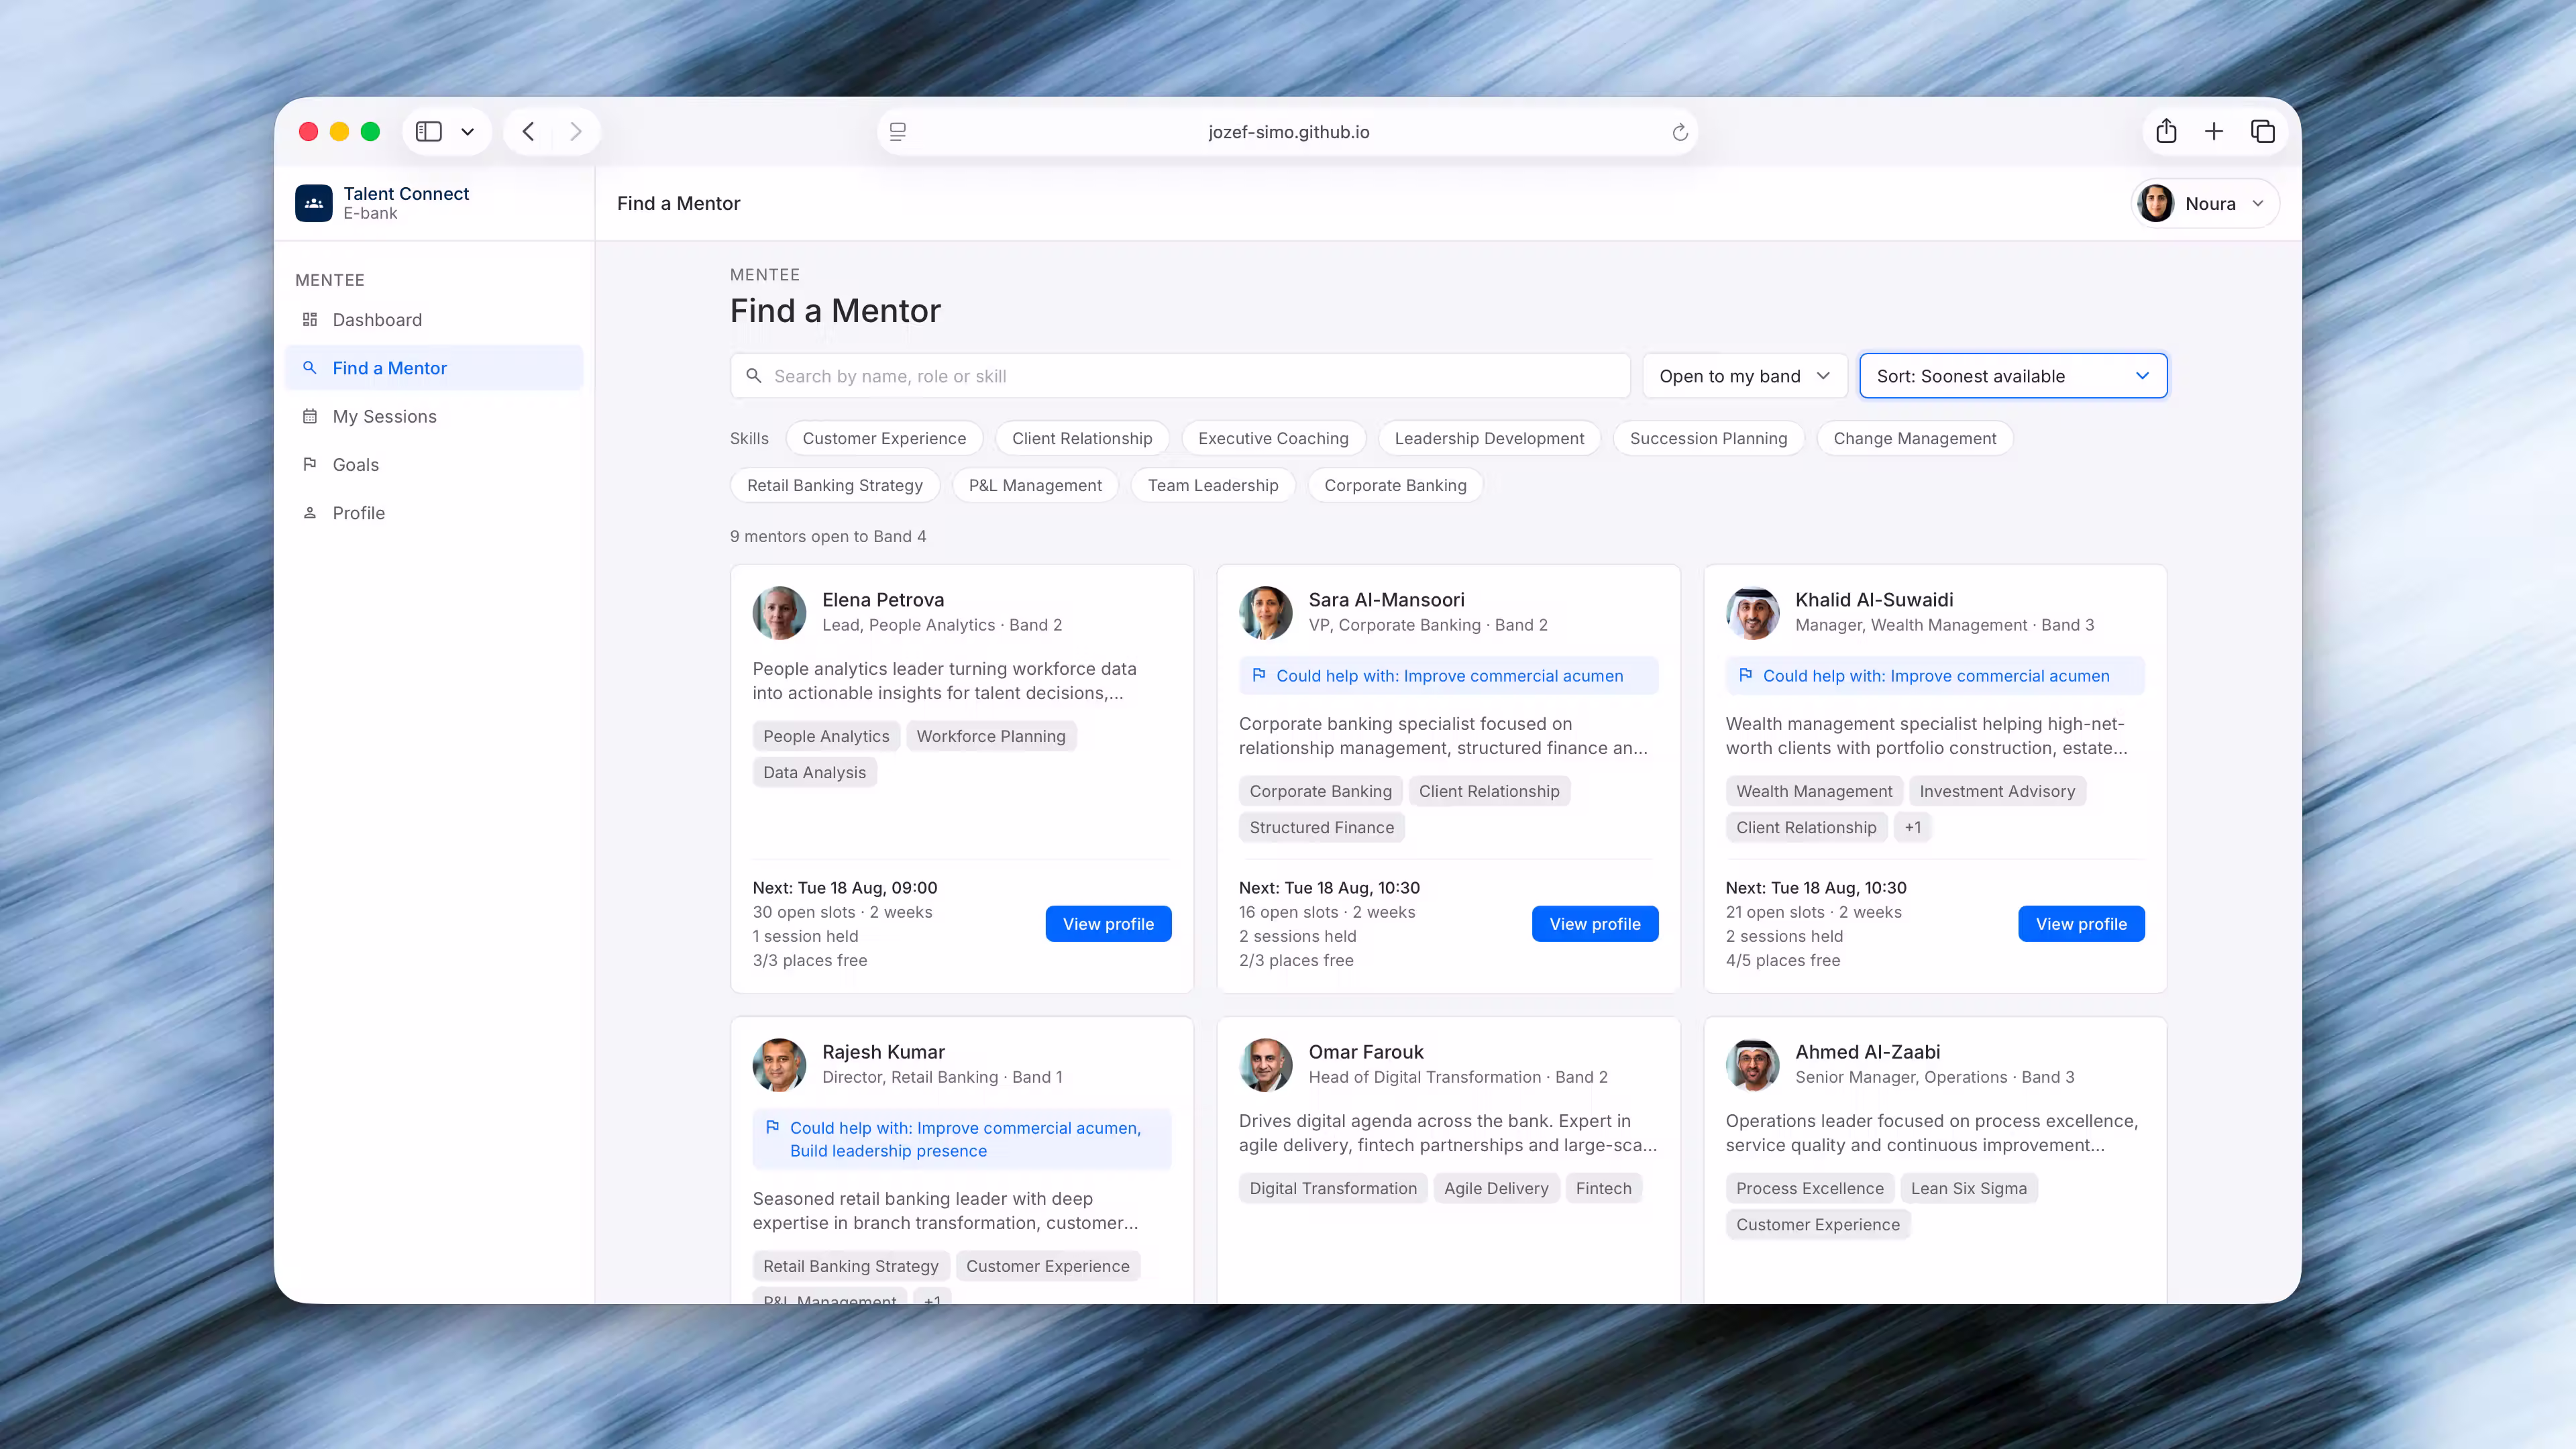Click the jozef-simo.github.io address bar
The image size is (2576, 1449).
1288,132
